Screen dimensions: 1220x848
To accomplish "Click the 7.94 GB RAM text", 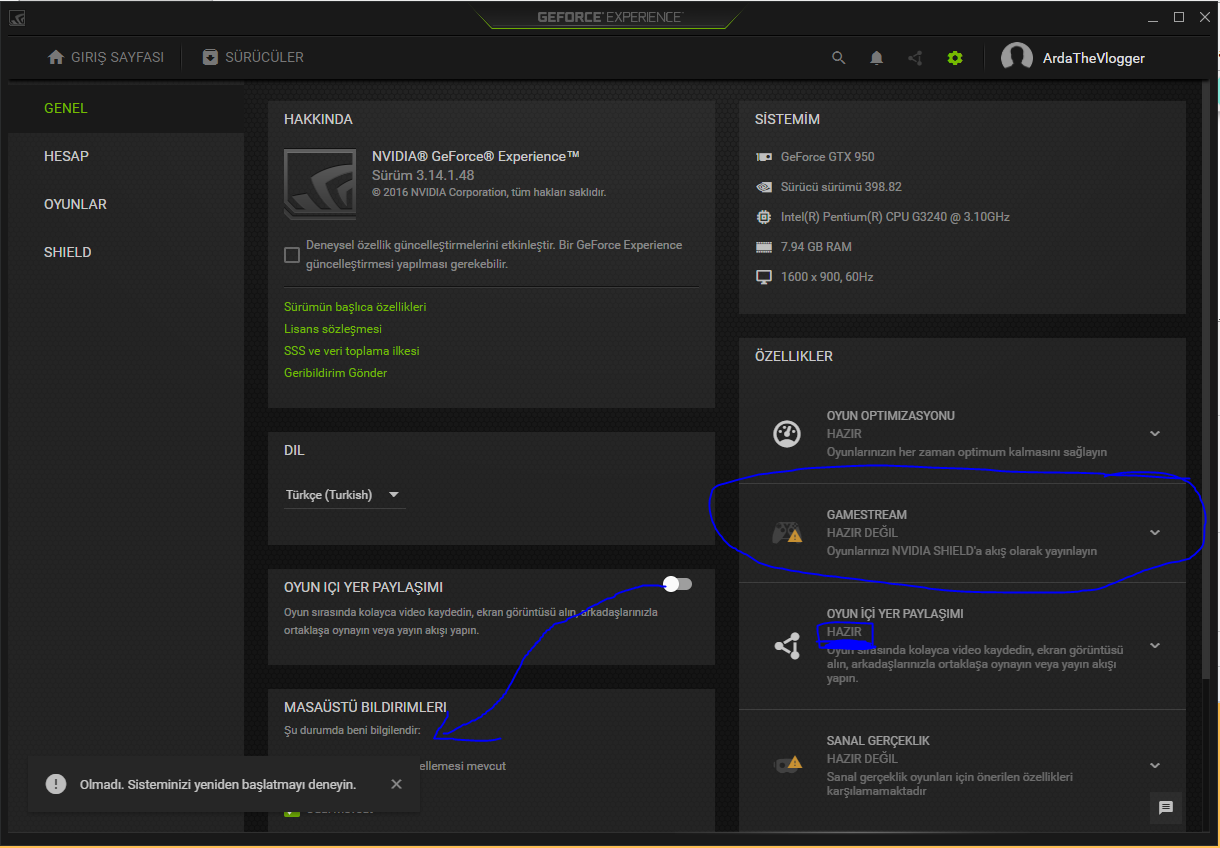I will pyautogui.click(x=816, y=247).
